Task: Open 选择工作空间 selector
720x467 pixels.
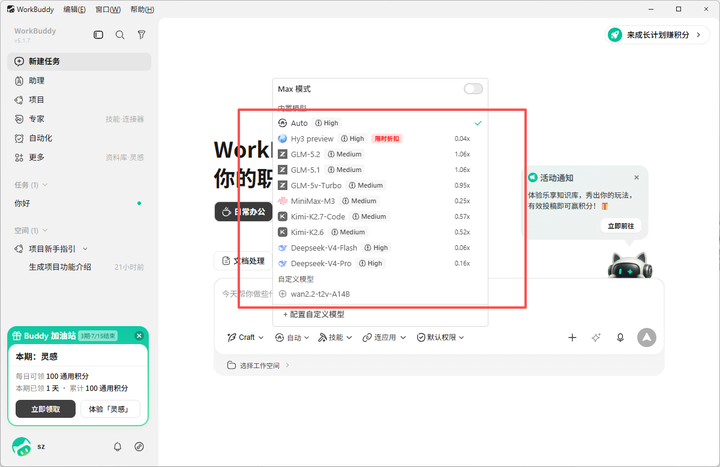Action: point(258,366)
